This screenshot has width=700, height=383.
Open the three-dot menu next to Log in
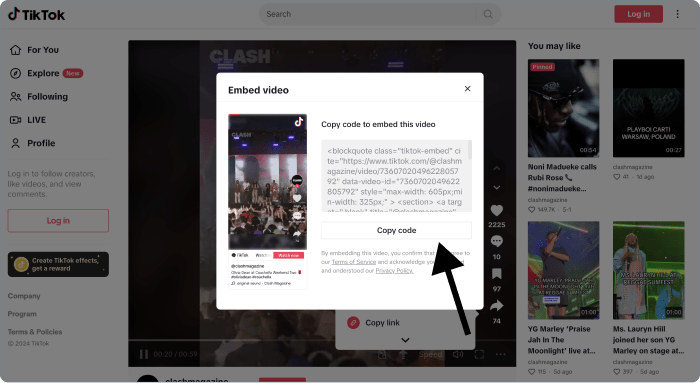tap(677, 14)
